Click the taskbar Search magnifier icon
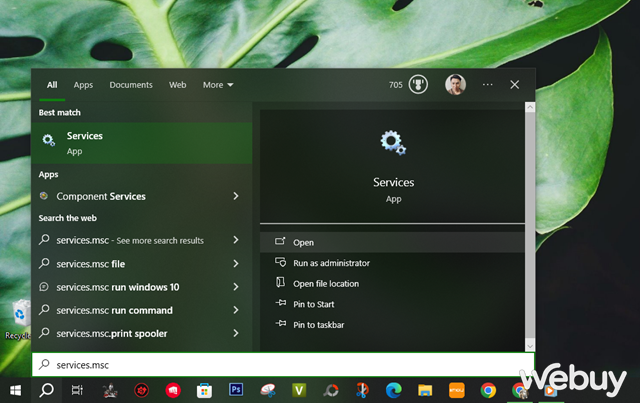 coord(47,391)
